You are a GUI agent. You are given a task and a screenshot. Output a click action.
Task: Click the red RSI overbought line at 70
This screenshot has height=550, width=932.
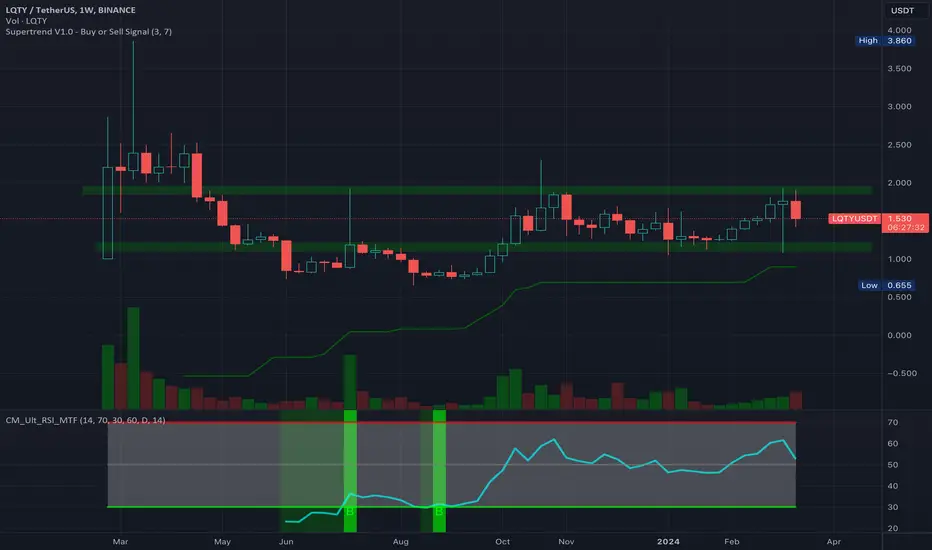click(x=452, y=422)
